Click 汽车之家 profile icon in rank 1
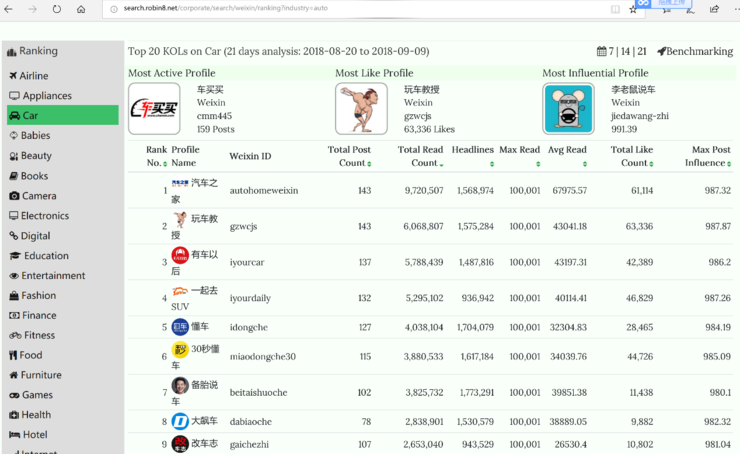The image size is (740, 454). [180, 183]
